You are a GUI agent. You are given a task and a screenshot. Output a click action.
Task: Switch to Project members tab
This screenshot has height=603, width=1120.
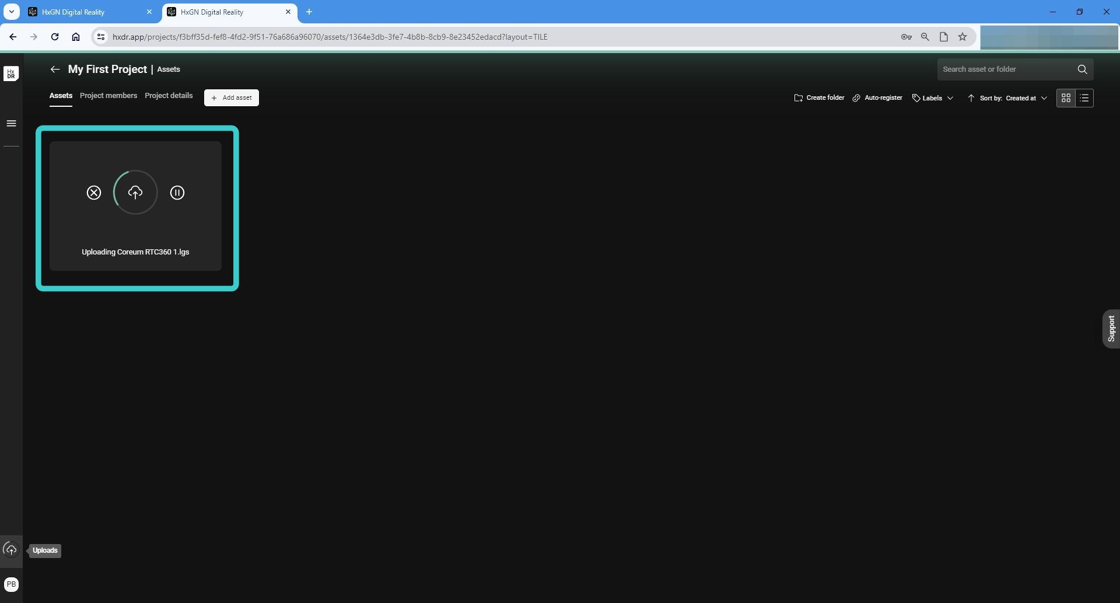pos(108,96)
